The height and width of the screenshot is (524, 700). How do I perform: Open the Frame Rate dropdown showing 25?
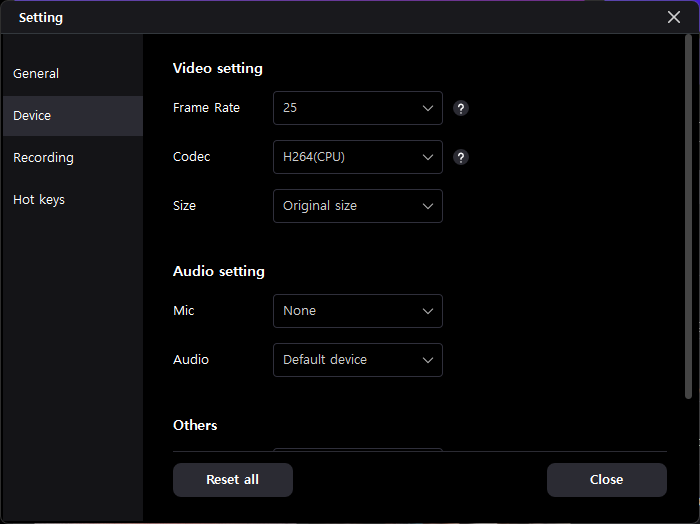click(357, 108)
